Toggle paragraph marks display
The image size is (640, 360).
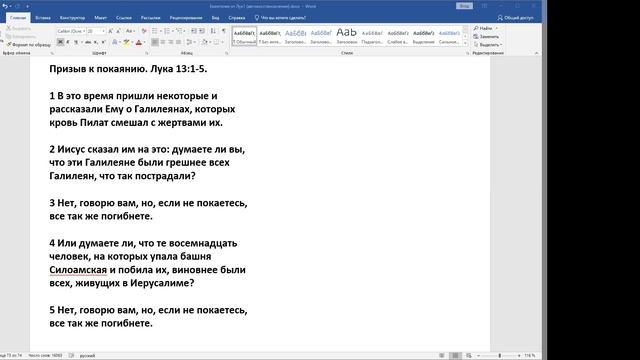click(x=224, y=31)
